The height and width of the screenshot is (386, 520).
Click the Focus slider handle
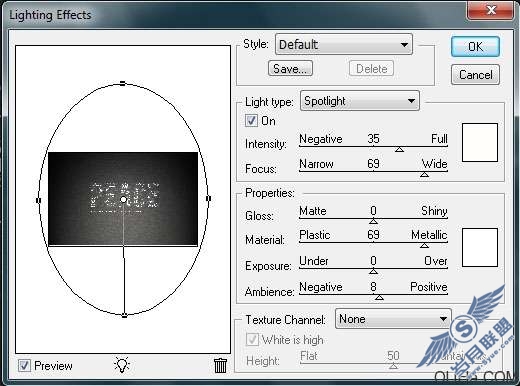[x=424, y=174]
